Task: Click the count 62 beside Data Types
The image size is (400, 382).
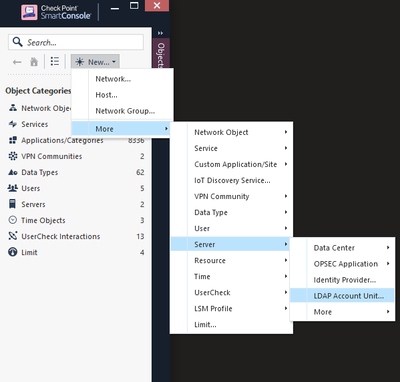Action: 140,172
